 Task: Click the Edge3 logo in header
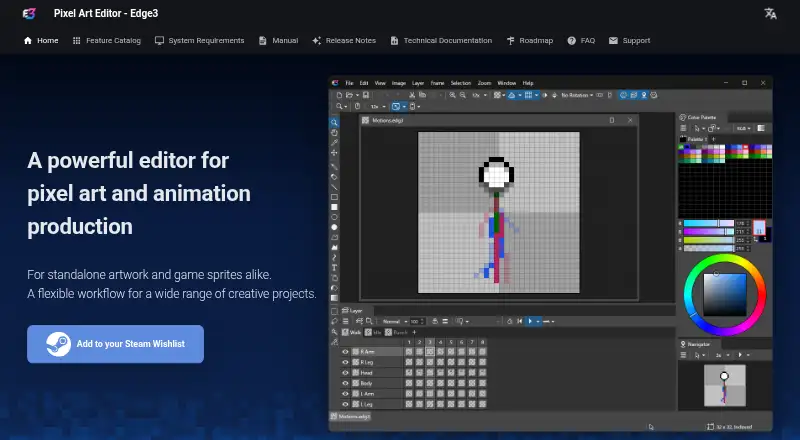[29, 14]
